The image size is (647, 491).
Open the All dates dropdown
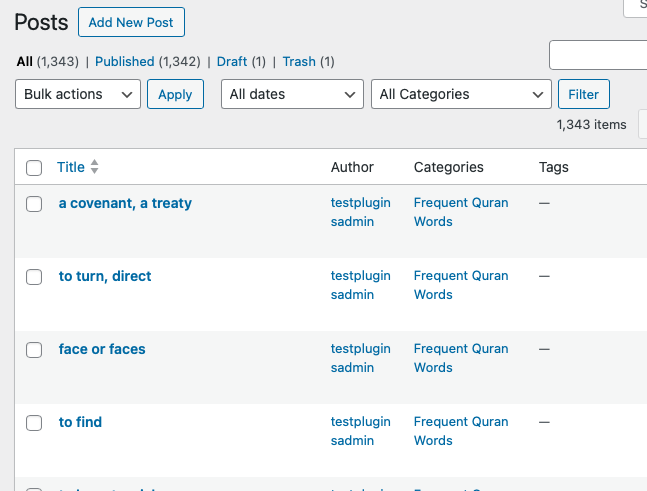292,94
